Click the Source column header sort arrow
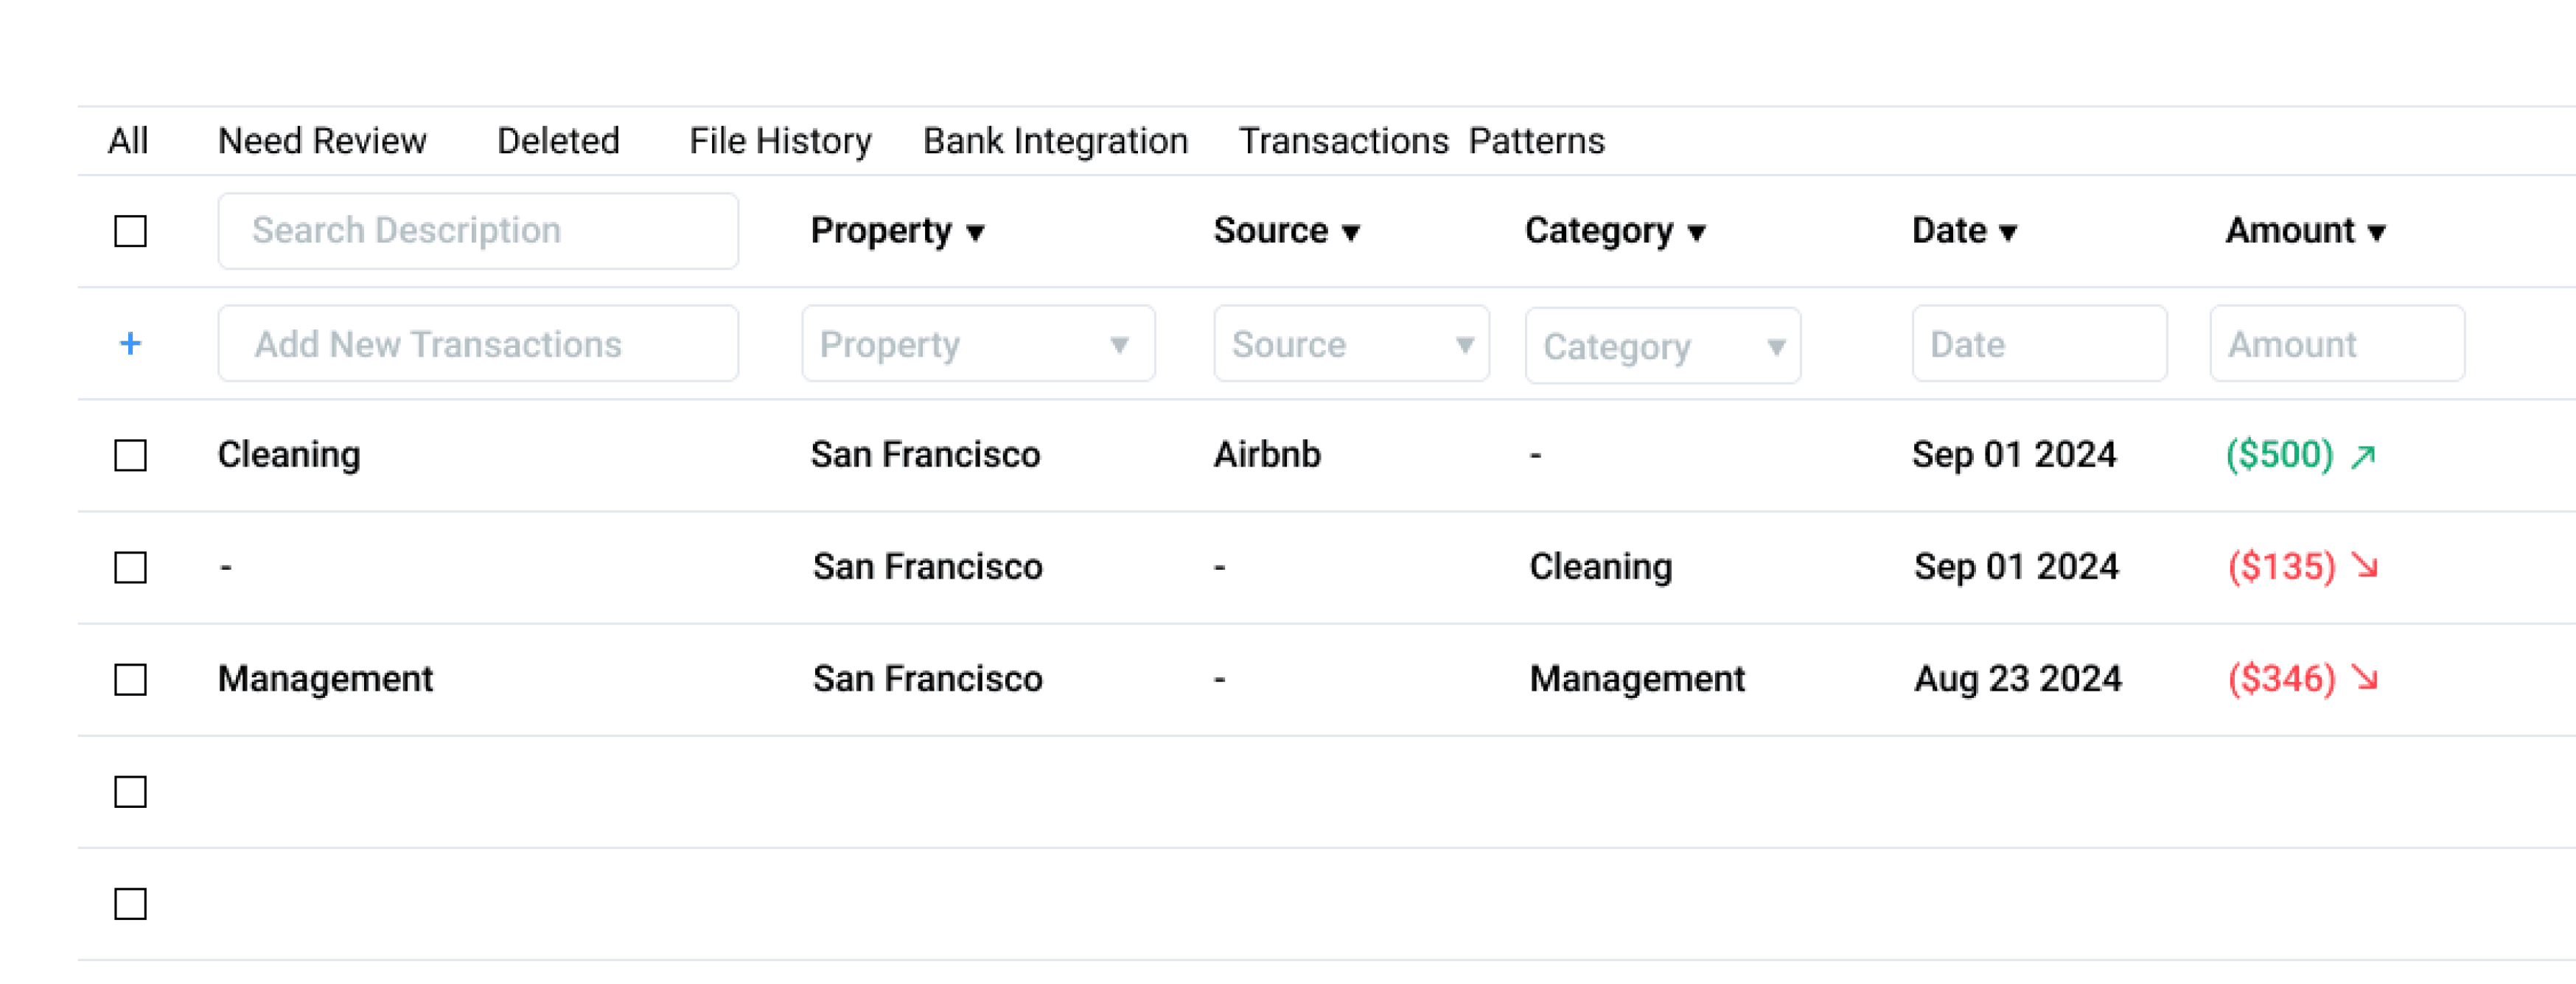The image size is (2576, 984). (x=1351, y=233)
